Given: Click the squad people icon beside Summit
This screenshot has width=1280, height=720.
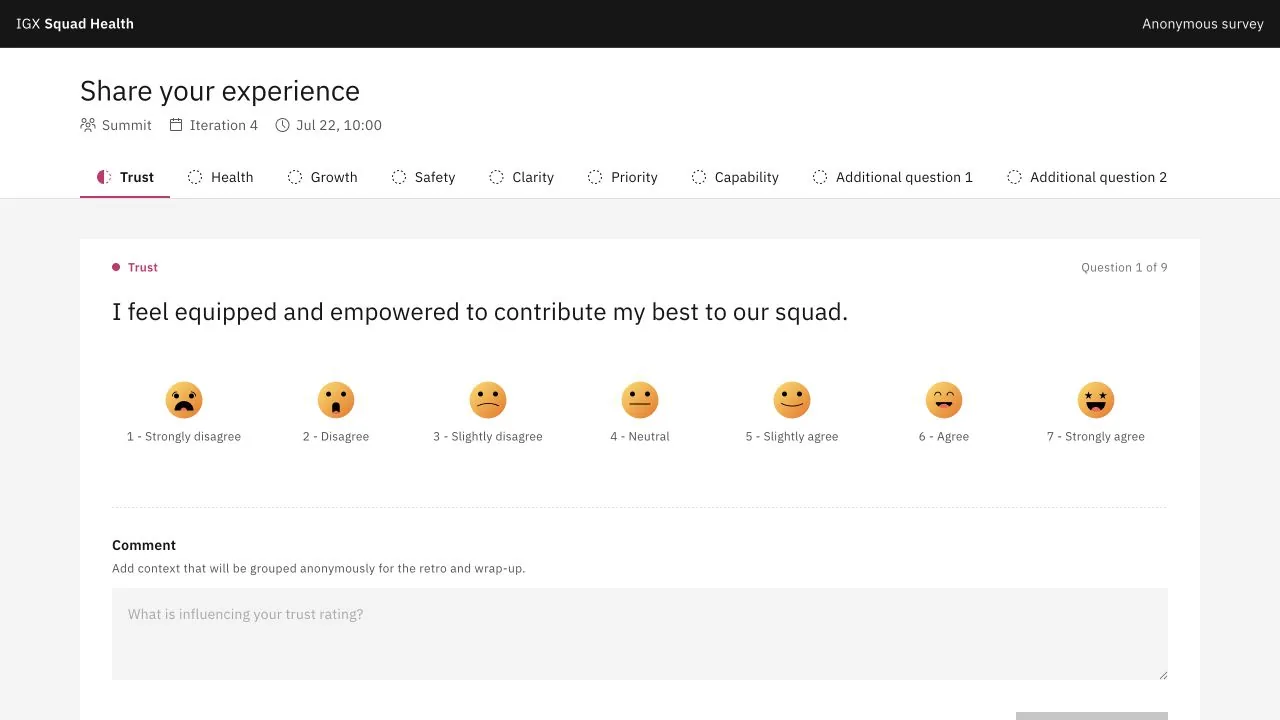Looking at the screenshot, I should pos(88,125).
